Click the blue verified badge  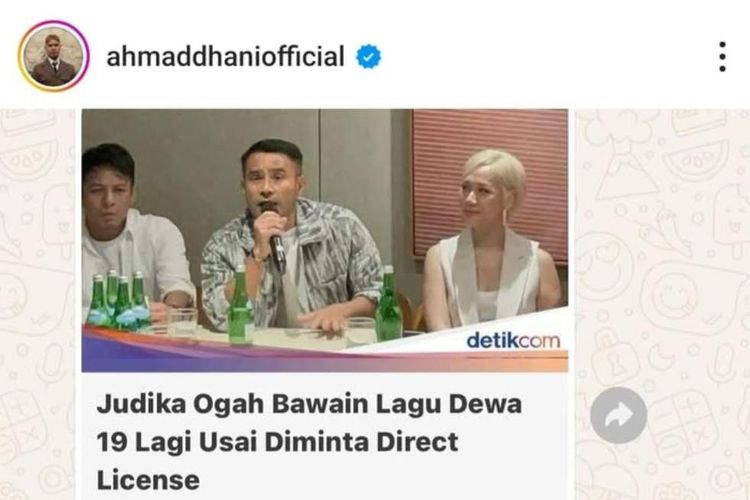pos(368,56)
